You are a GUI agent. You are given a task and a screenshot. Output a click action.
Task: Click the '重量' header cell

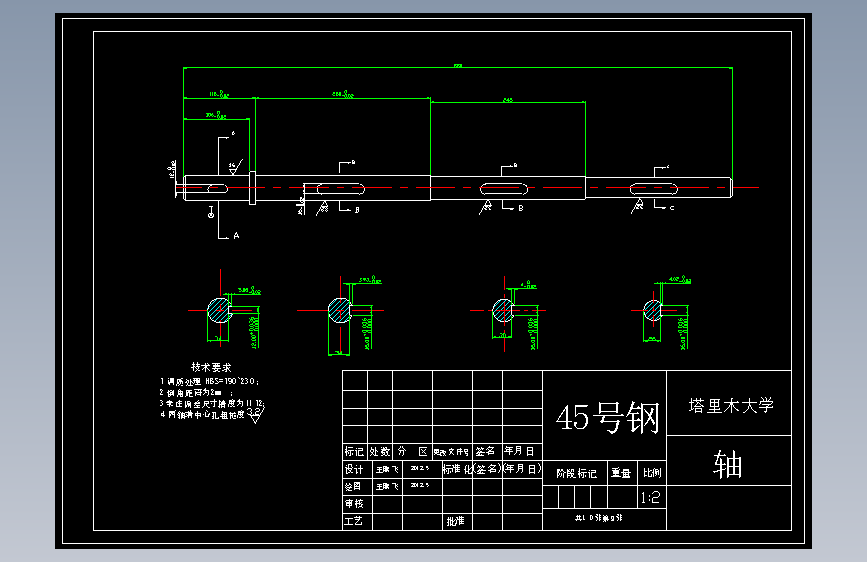coord(620,473)
